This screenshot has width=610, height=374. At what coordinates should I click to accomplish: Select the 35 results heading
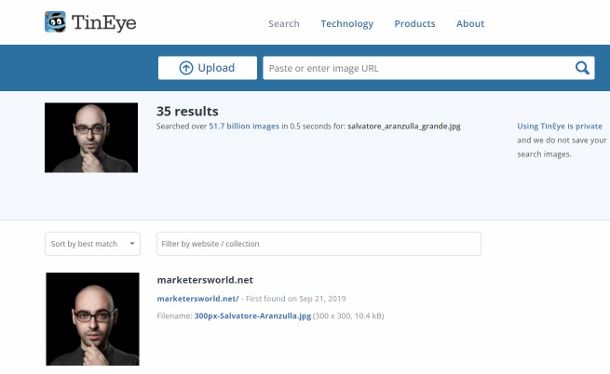click(x=187, y=111)
